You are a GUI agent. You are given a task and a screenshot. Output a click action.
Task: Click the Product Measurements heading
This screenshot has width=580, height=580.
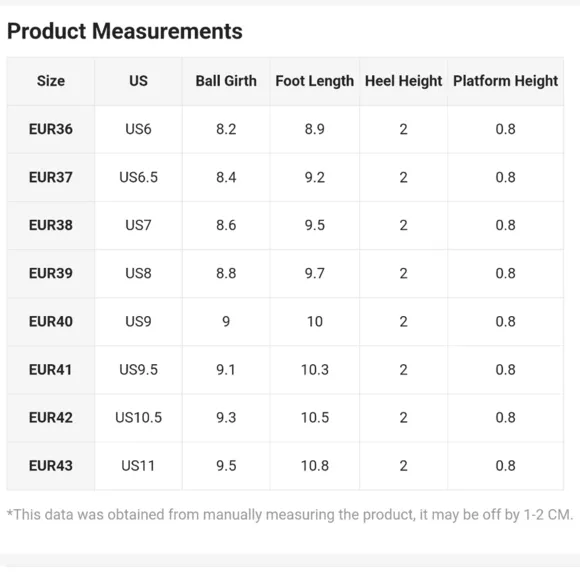[125, 31]
